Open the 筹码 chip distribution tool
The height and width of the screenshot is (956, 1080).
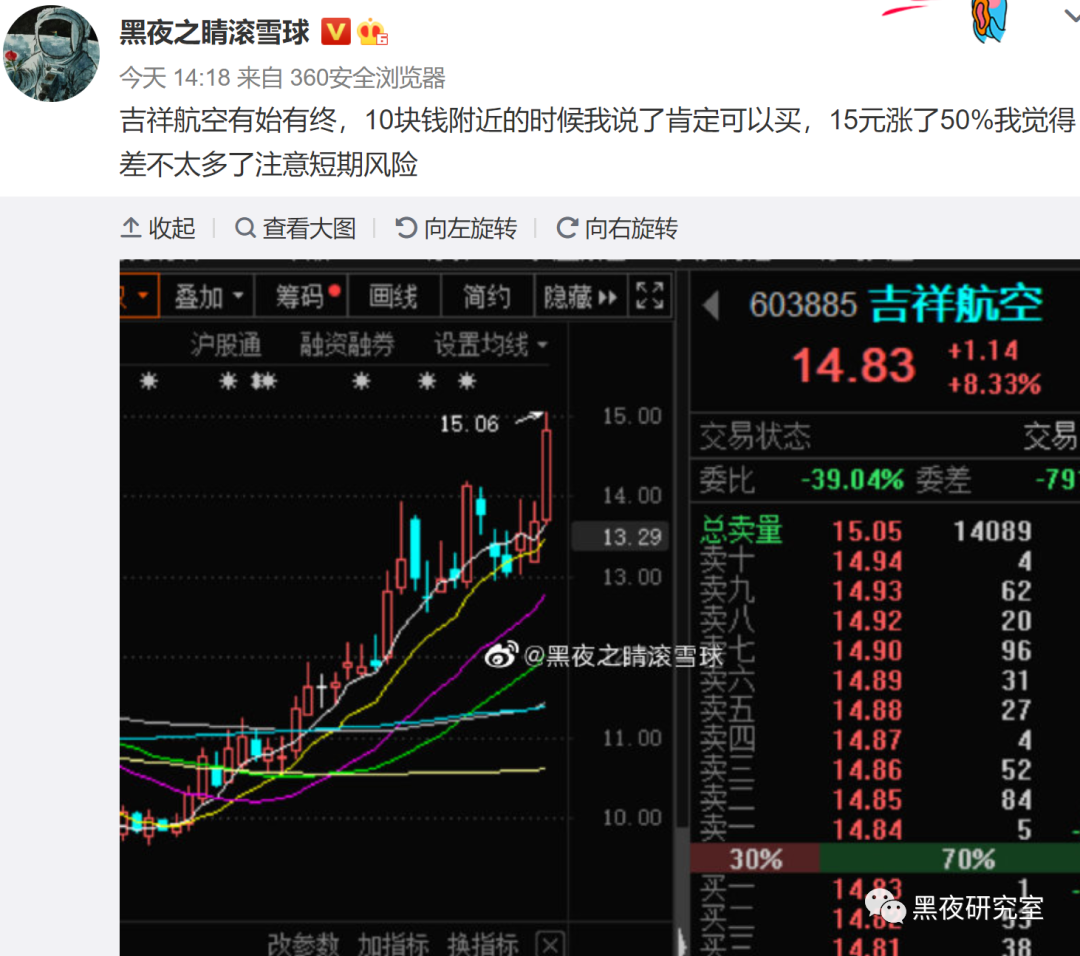pyautogui.click(x=302, y=296)
